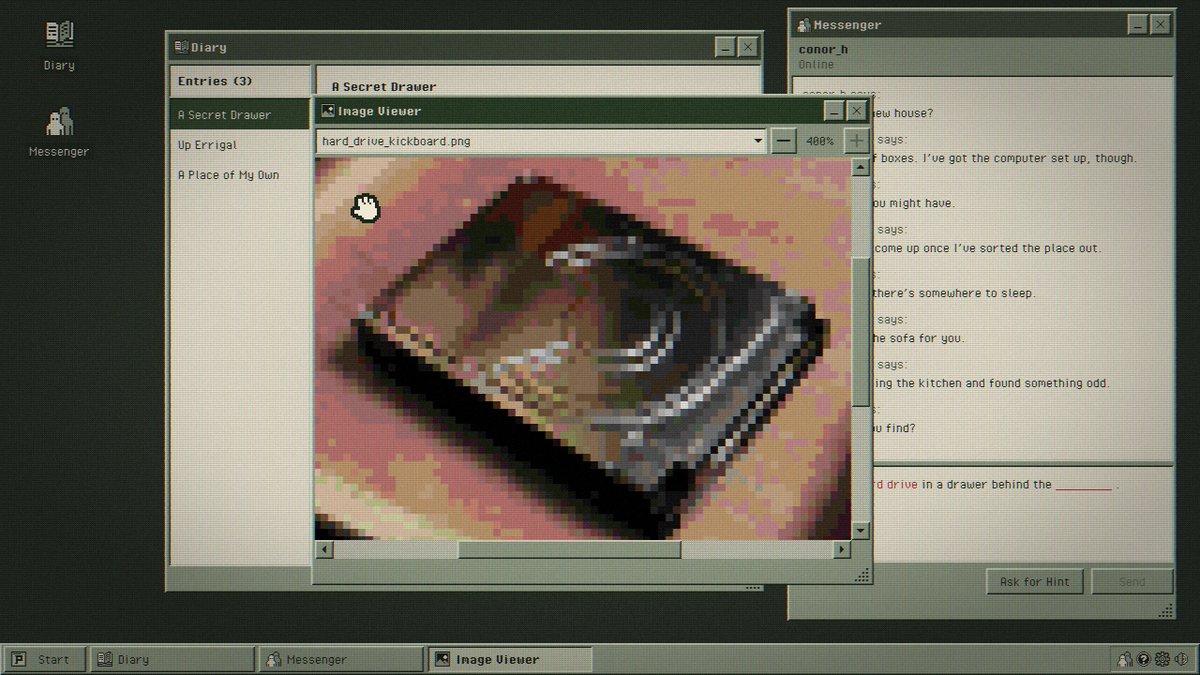Click the sound tray icon

1181,659
